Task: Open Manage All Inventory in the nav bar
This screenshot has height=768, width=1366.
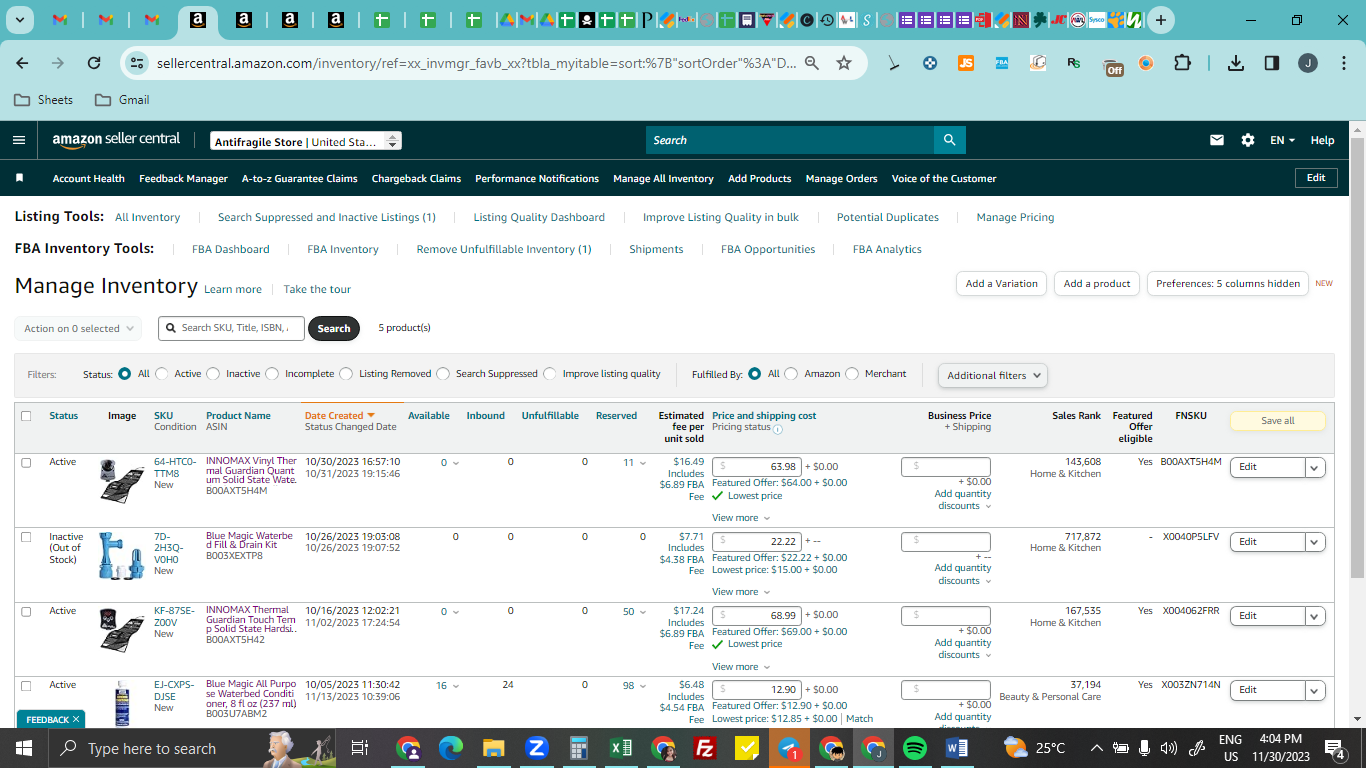Action: tap(663, 179)
